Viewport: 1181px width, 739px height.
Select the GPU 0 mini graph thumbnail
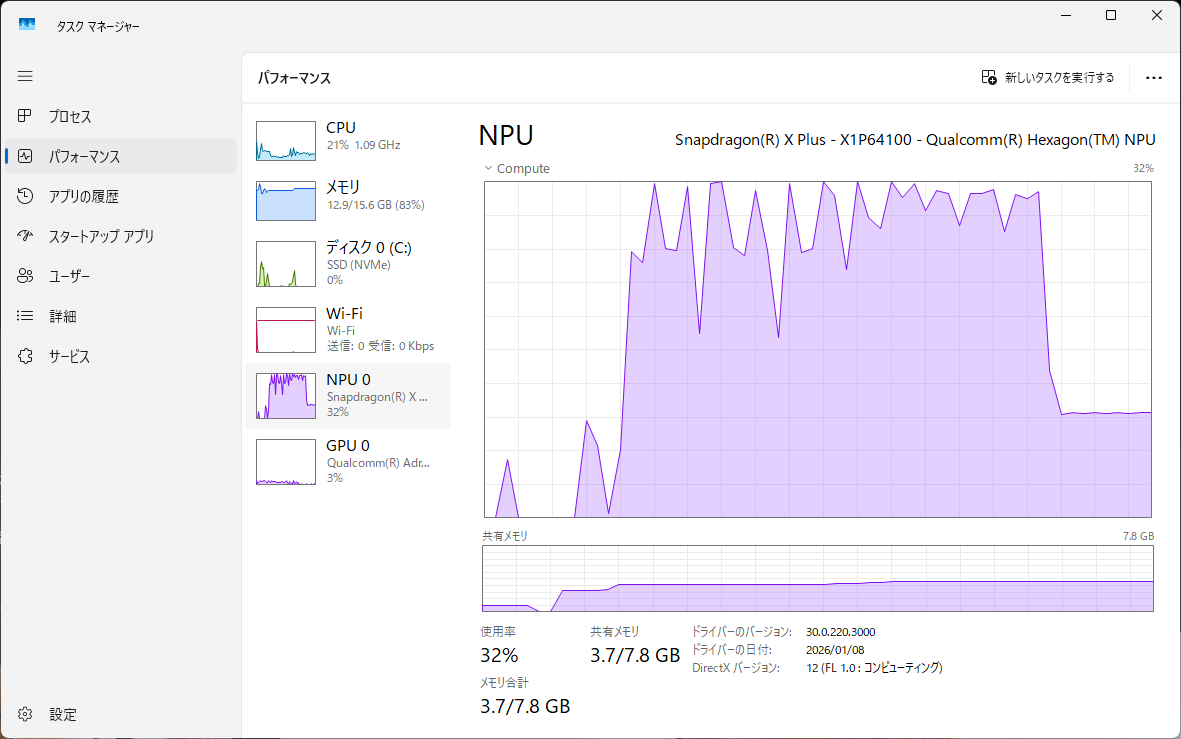click(x=285, y=462)
